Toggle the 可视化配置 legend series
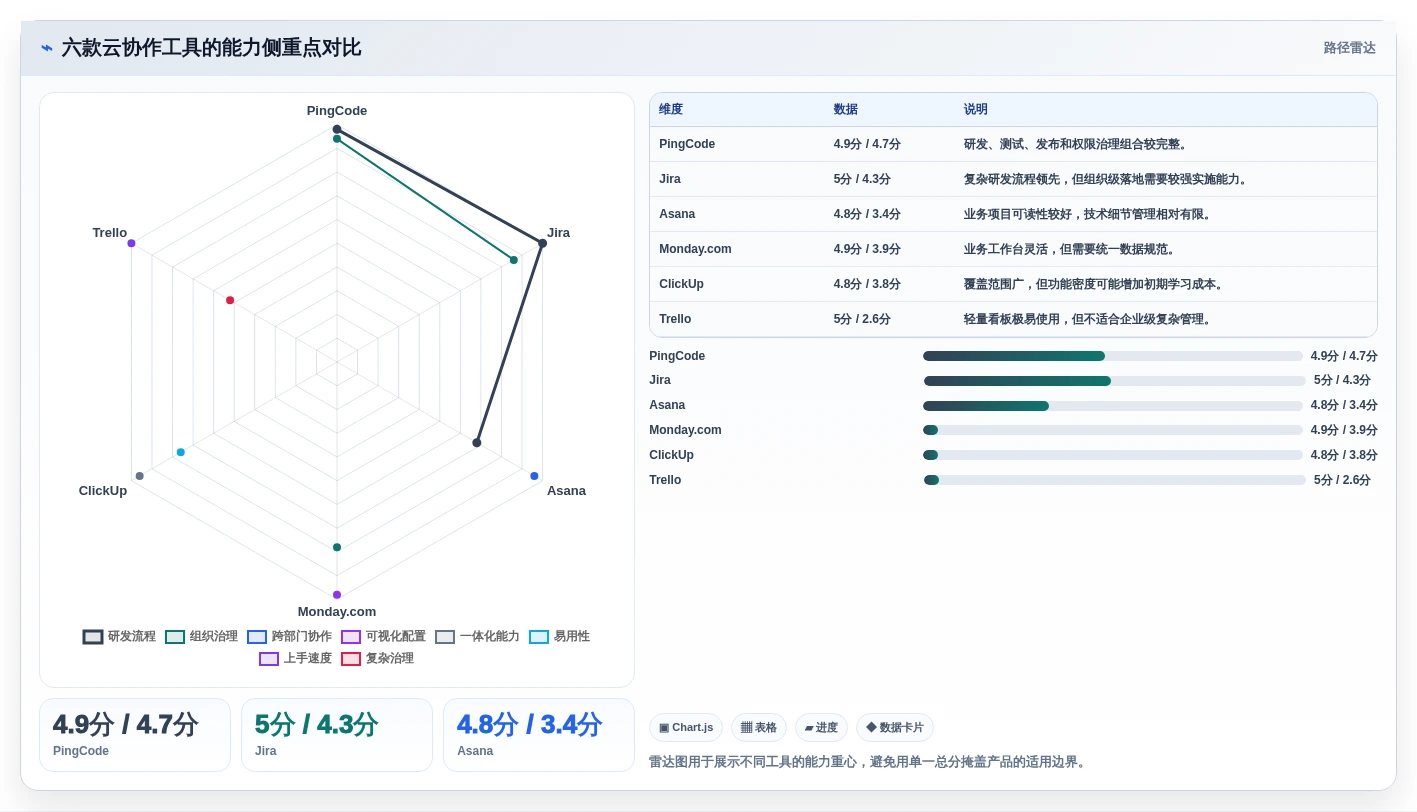This screenshot has height=812, width=1417. coord(383,636)
